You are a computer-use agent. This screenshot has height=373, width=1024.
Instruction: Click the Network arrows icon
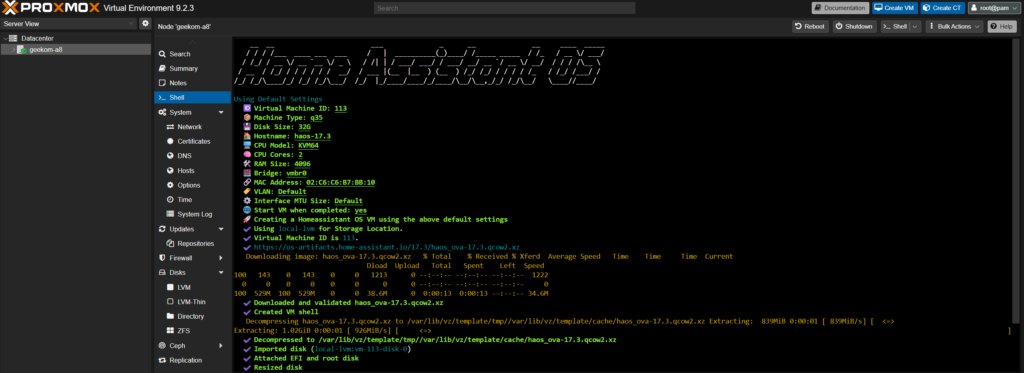click(170, 127)
